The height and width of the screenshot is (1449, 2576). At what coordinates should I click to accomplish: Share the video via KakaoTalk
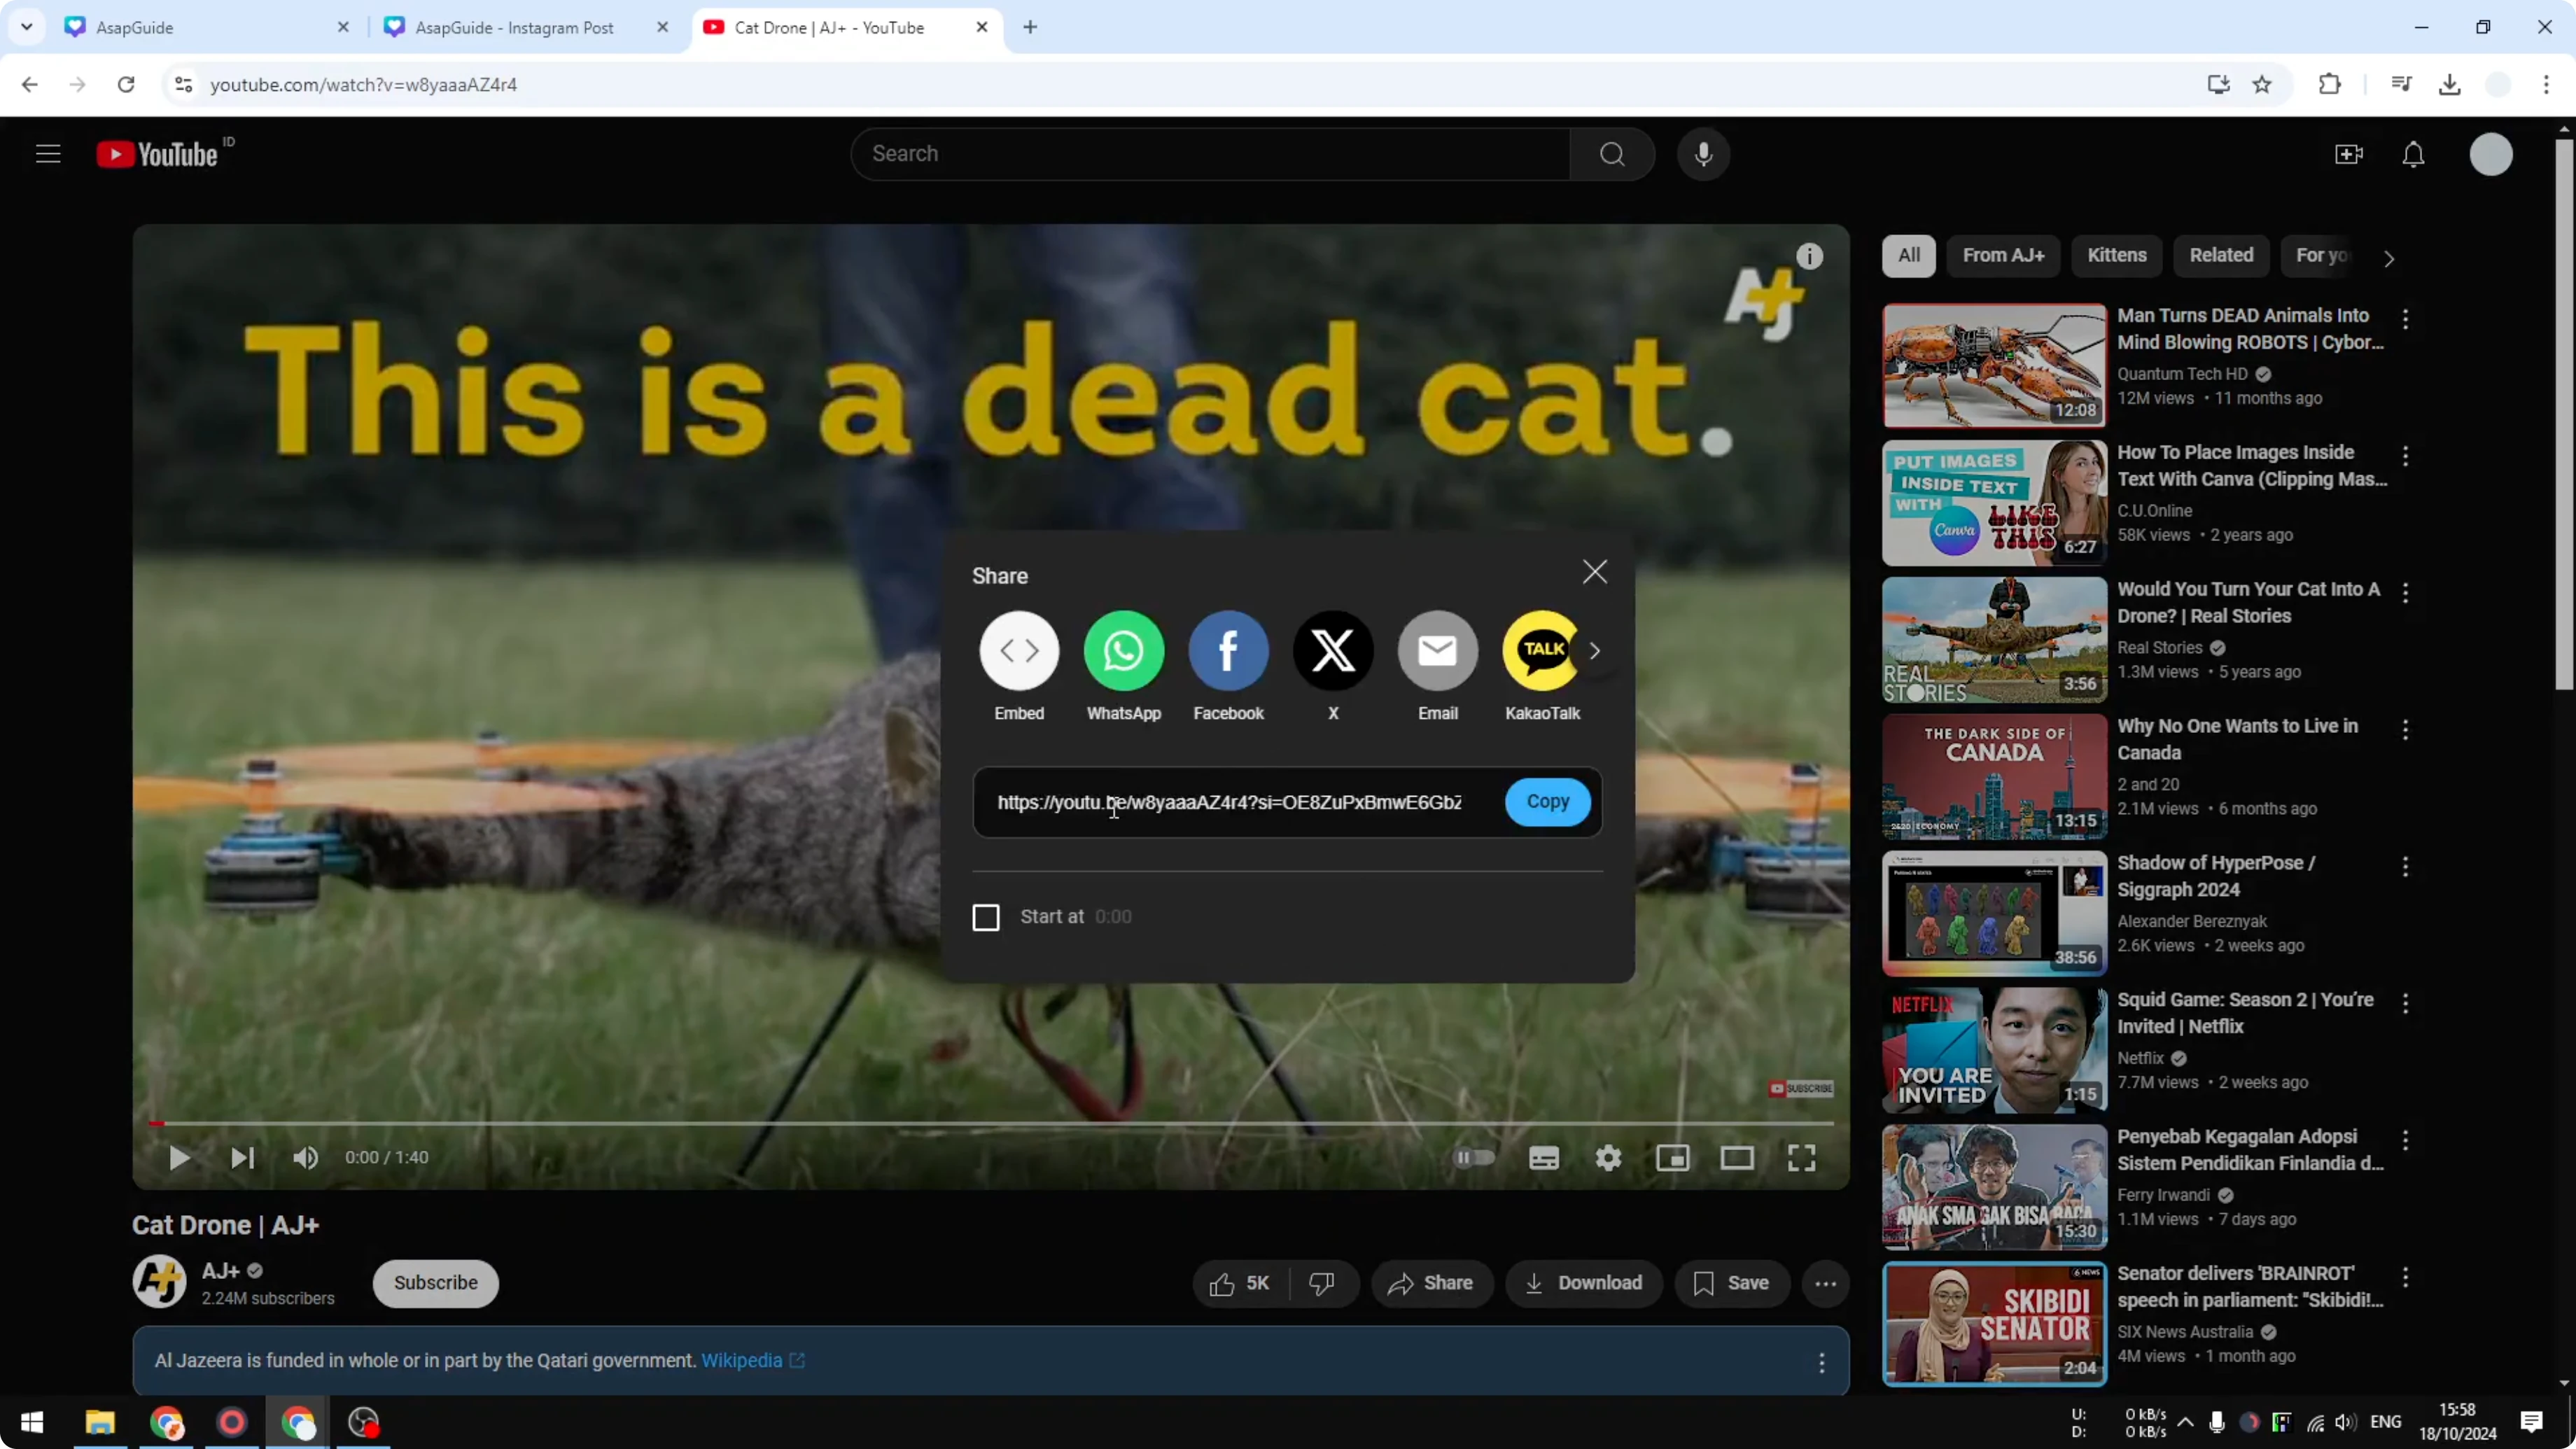point(1541,651)
